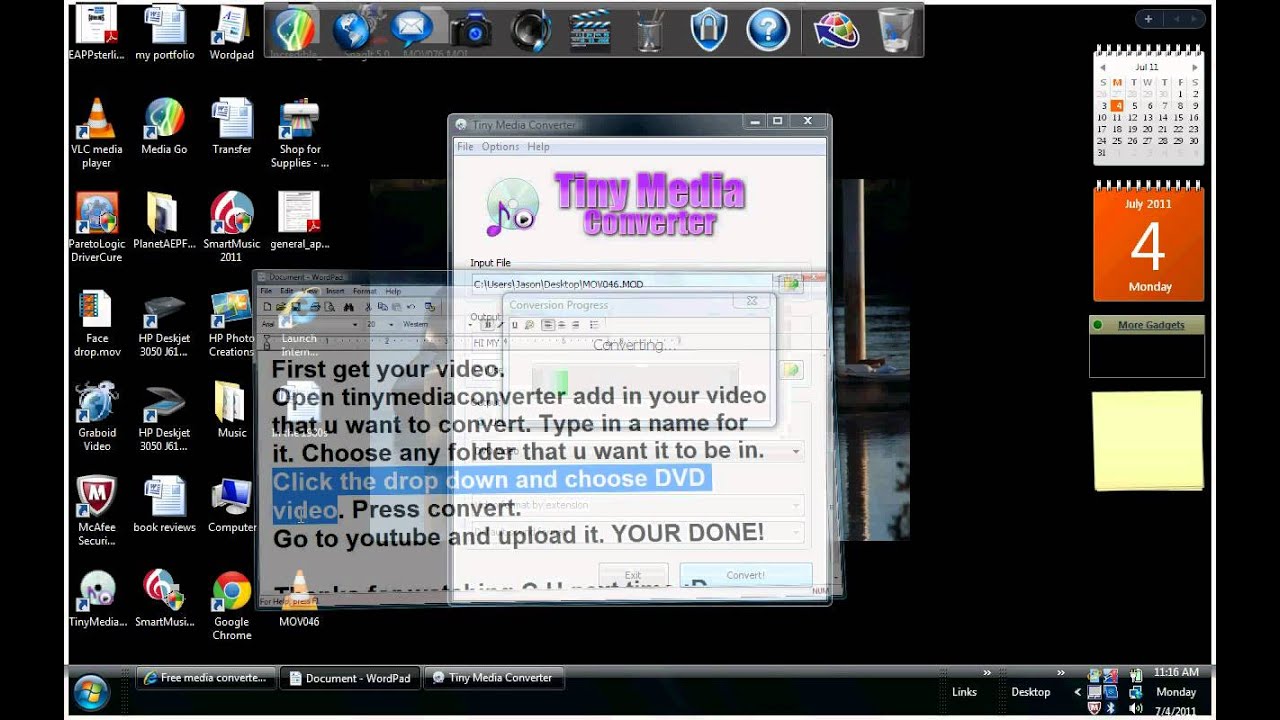Open the general_ap PDF file icon
1280x720 pixels.
[x=299, y=221]
